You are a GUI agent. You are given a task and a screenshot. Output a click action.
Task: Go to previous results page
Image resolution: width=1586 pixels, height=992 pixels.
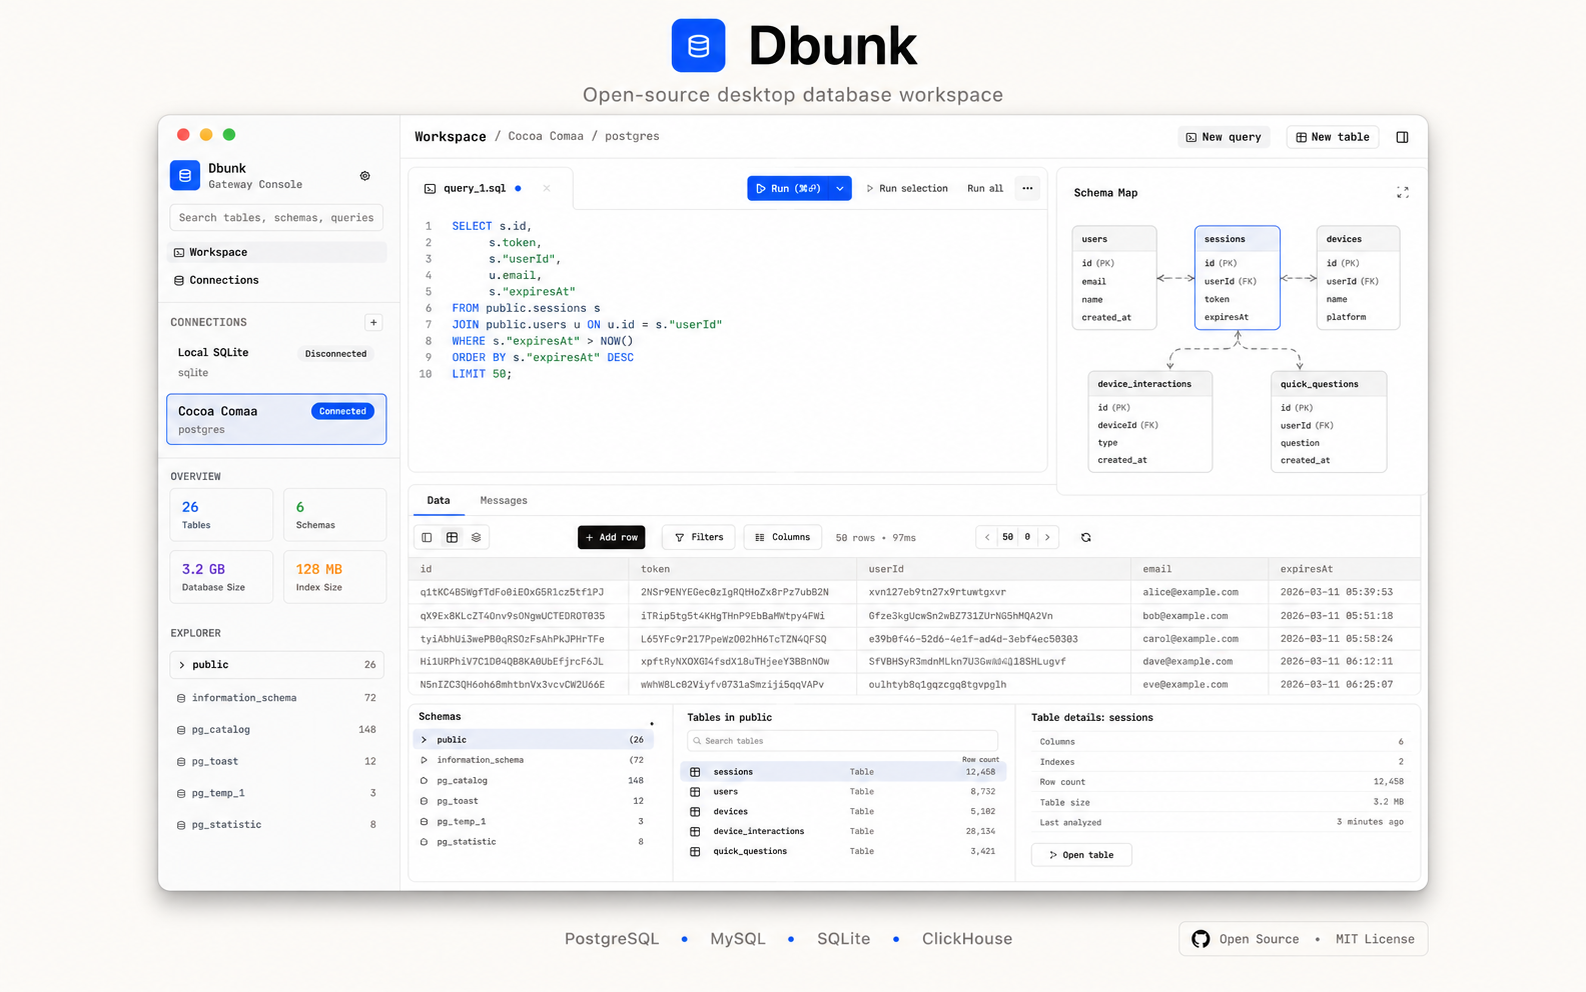[x=987, y=537]
